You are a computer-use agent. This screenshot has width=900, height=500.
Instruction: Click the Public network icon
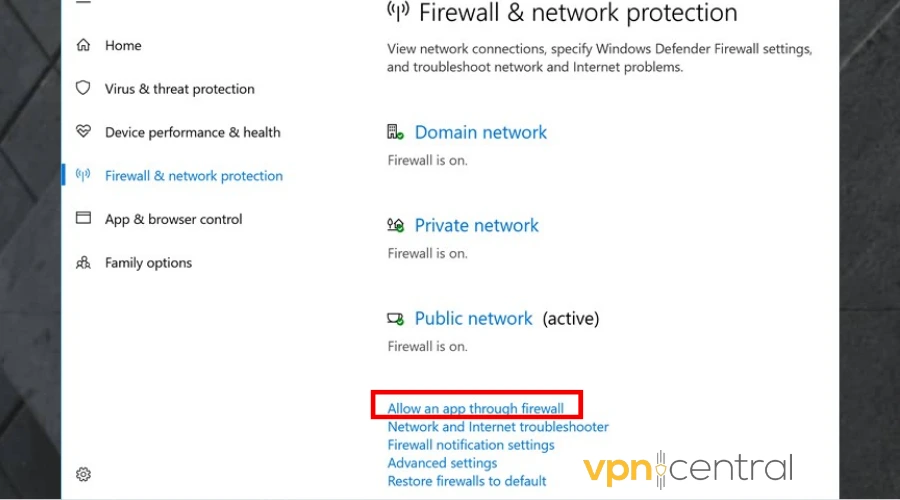click(396, 319)
